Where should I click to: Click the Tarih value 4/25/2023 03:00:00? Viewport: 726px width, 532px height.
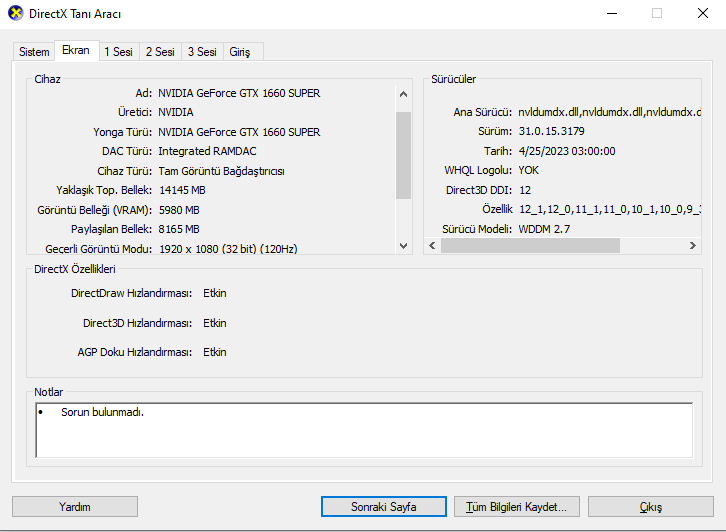click(x=567, y=151)
